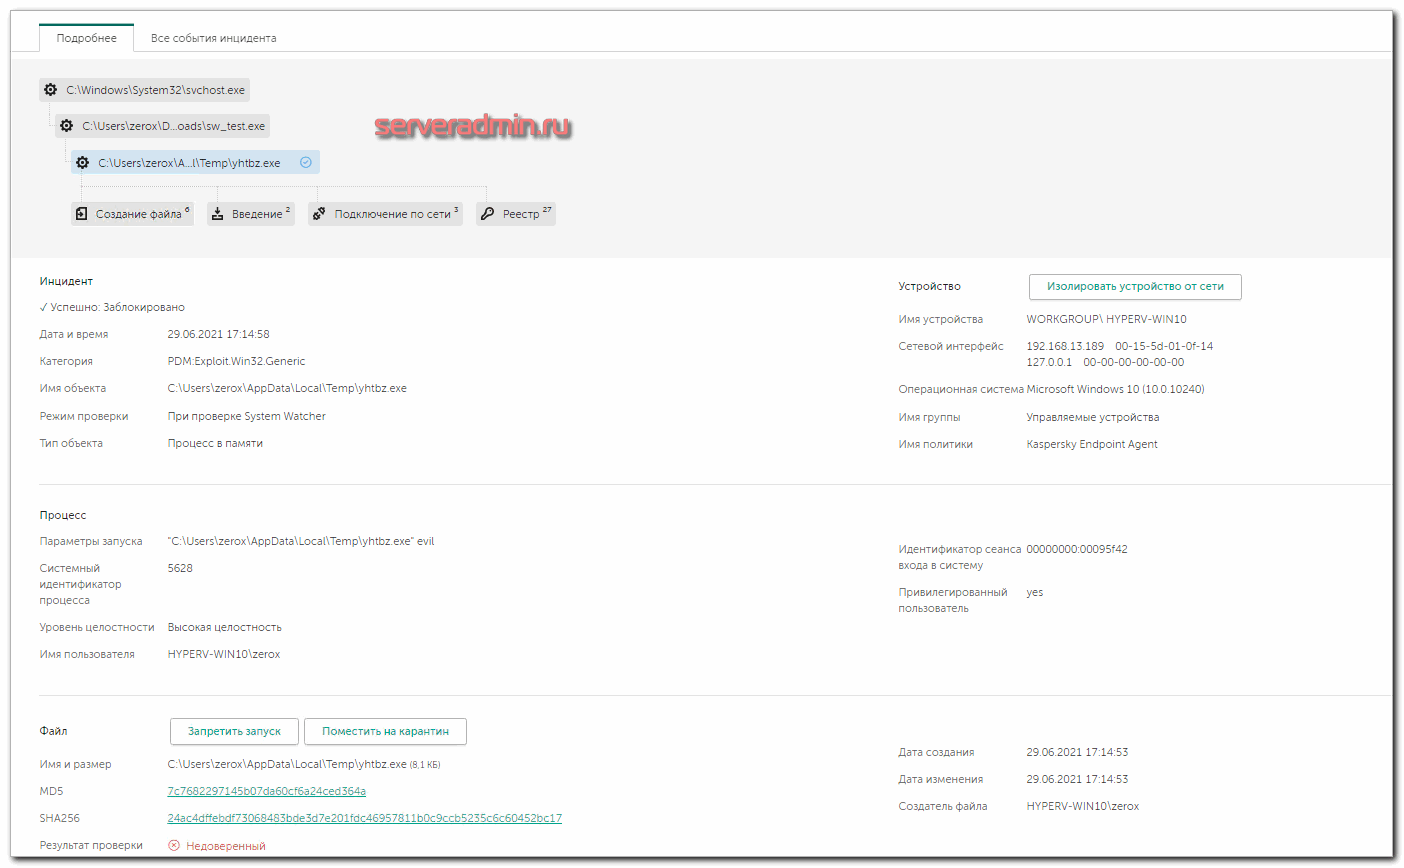
Task: Click the injection (Введение) icon
Action: 218,214
